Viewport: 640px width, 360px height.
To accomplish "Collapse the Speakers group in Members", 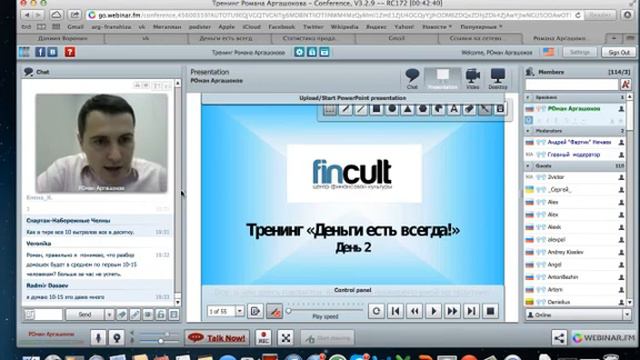I will click(528, 98).
